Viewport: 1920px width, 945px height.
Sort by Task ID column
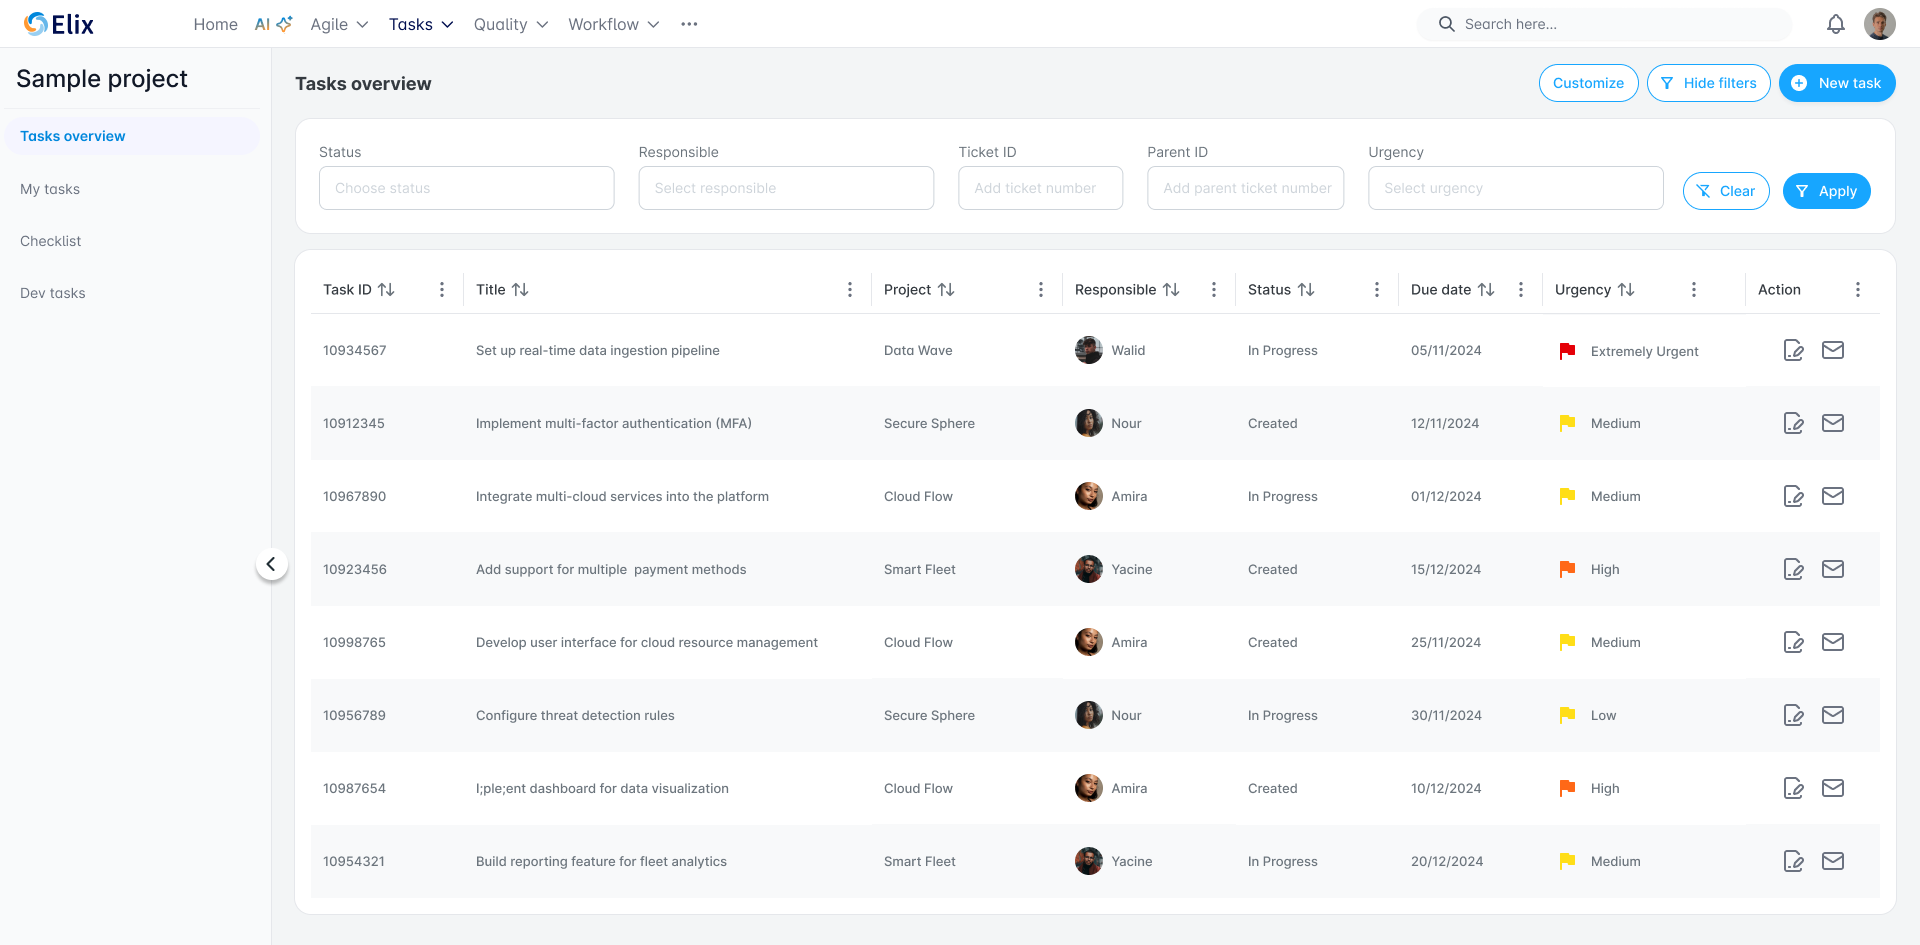tap(386, 289)
